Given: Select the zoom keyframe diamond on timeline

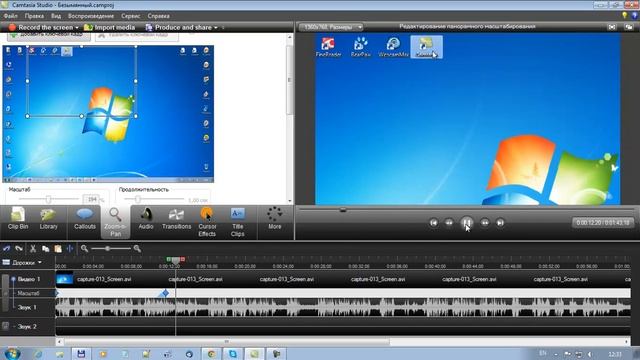Looking at the screenshot, I should coord(165,293).
